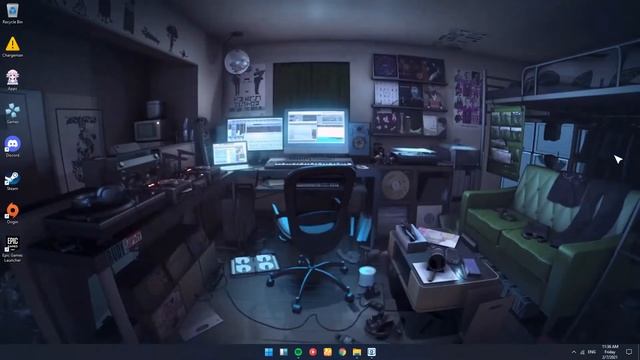Image resolution: width=640 pixels, height=360 pixels.
Task: Open the pink anime character desktop icon
Action: (12, 80)
